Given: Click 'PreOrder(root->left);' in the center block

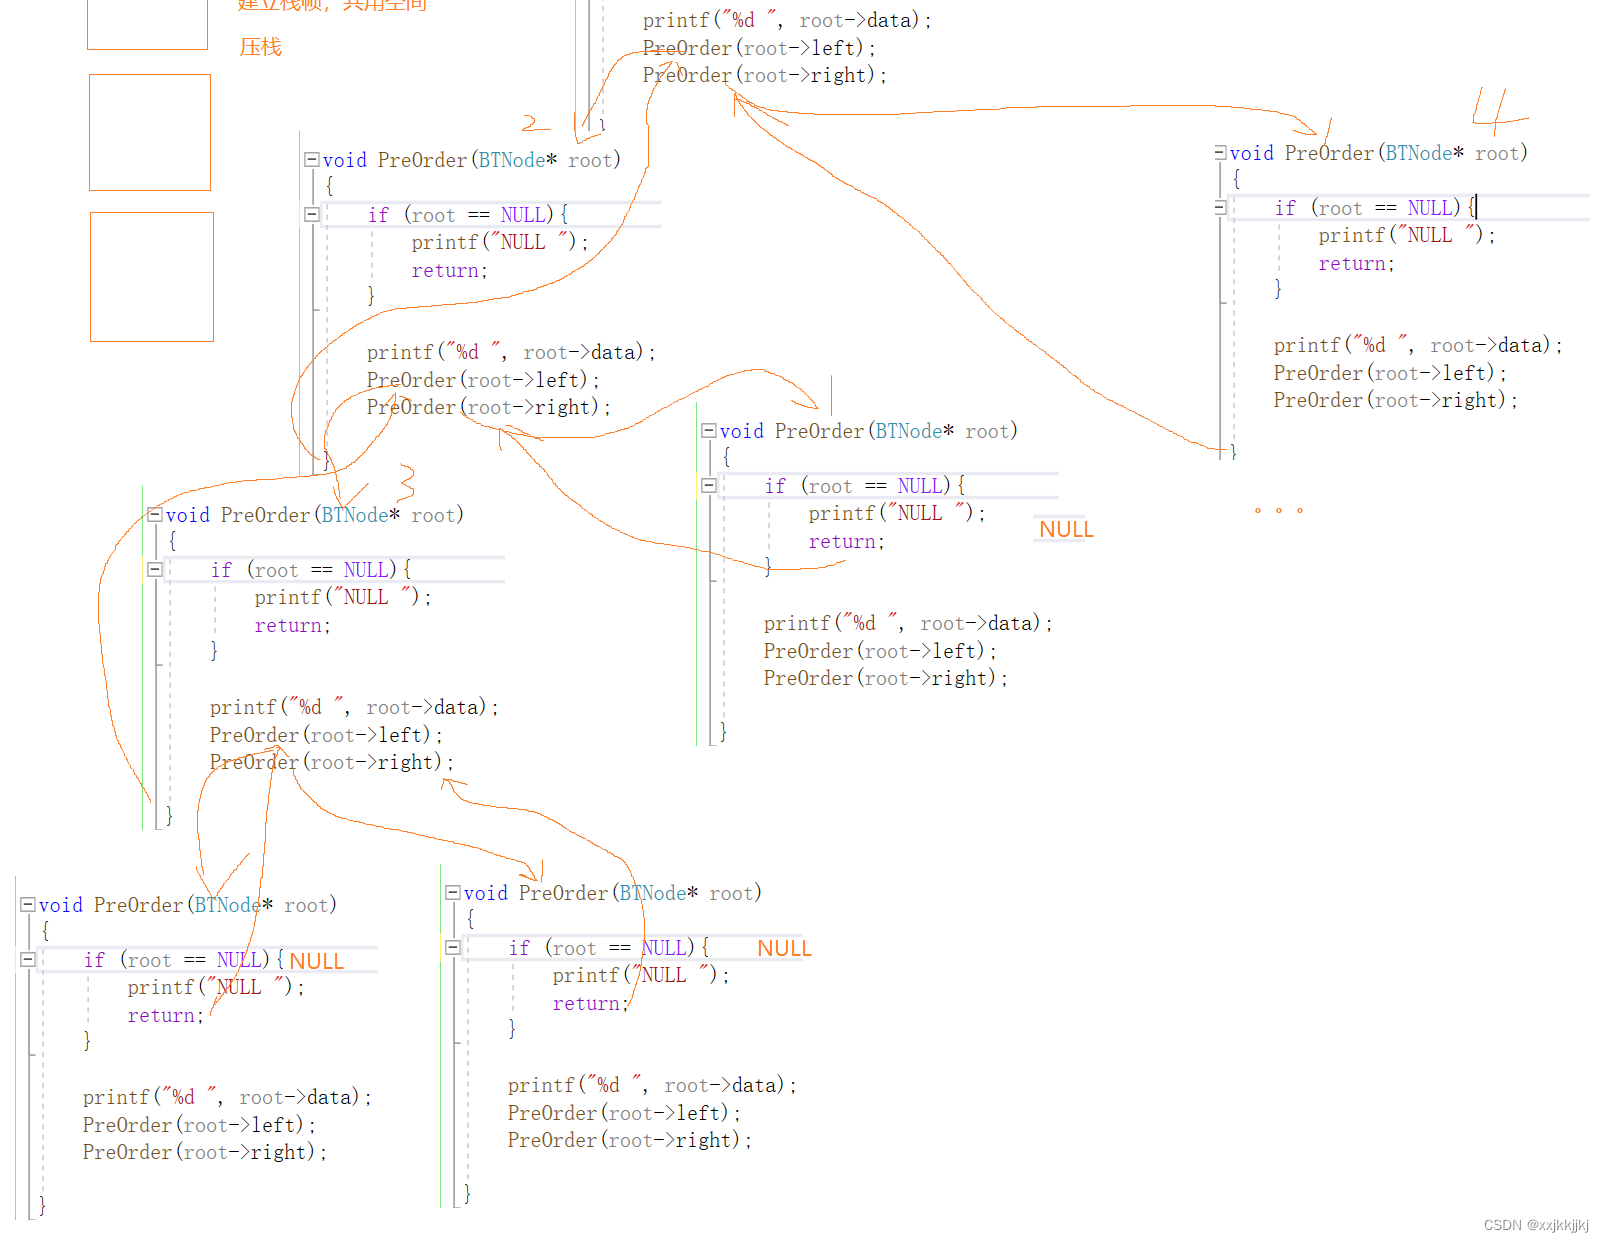Looking at the screenshot, I should (x=880, y=651).
